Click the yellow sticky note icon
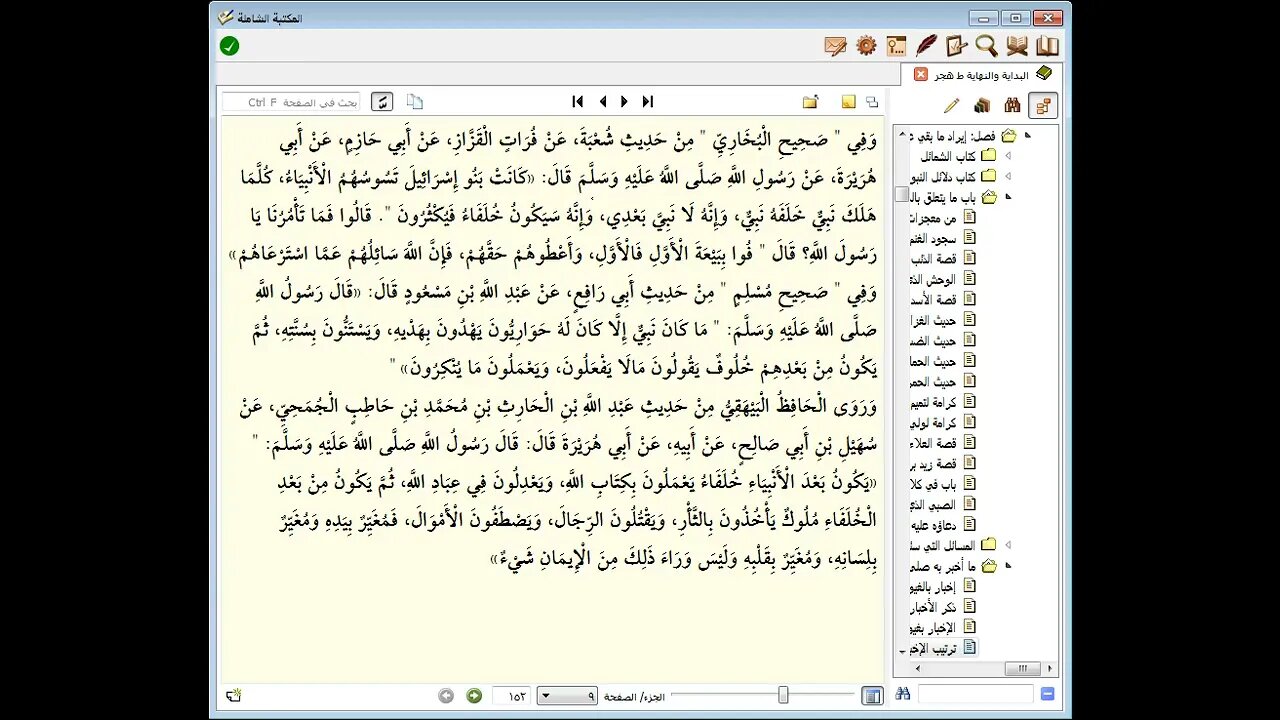The width and height of the screenshot is (1280, 720). (848, 102)
